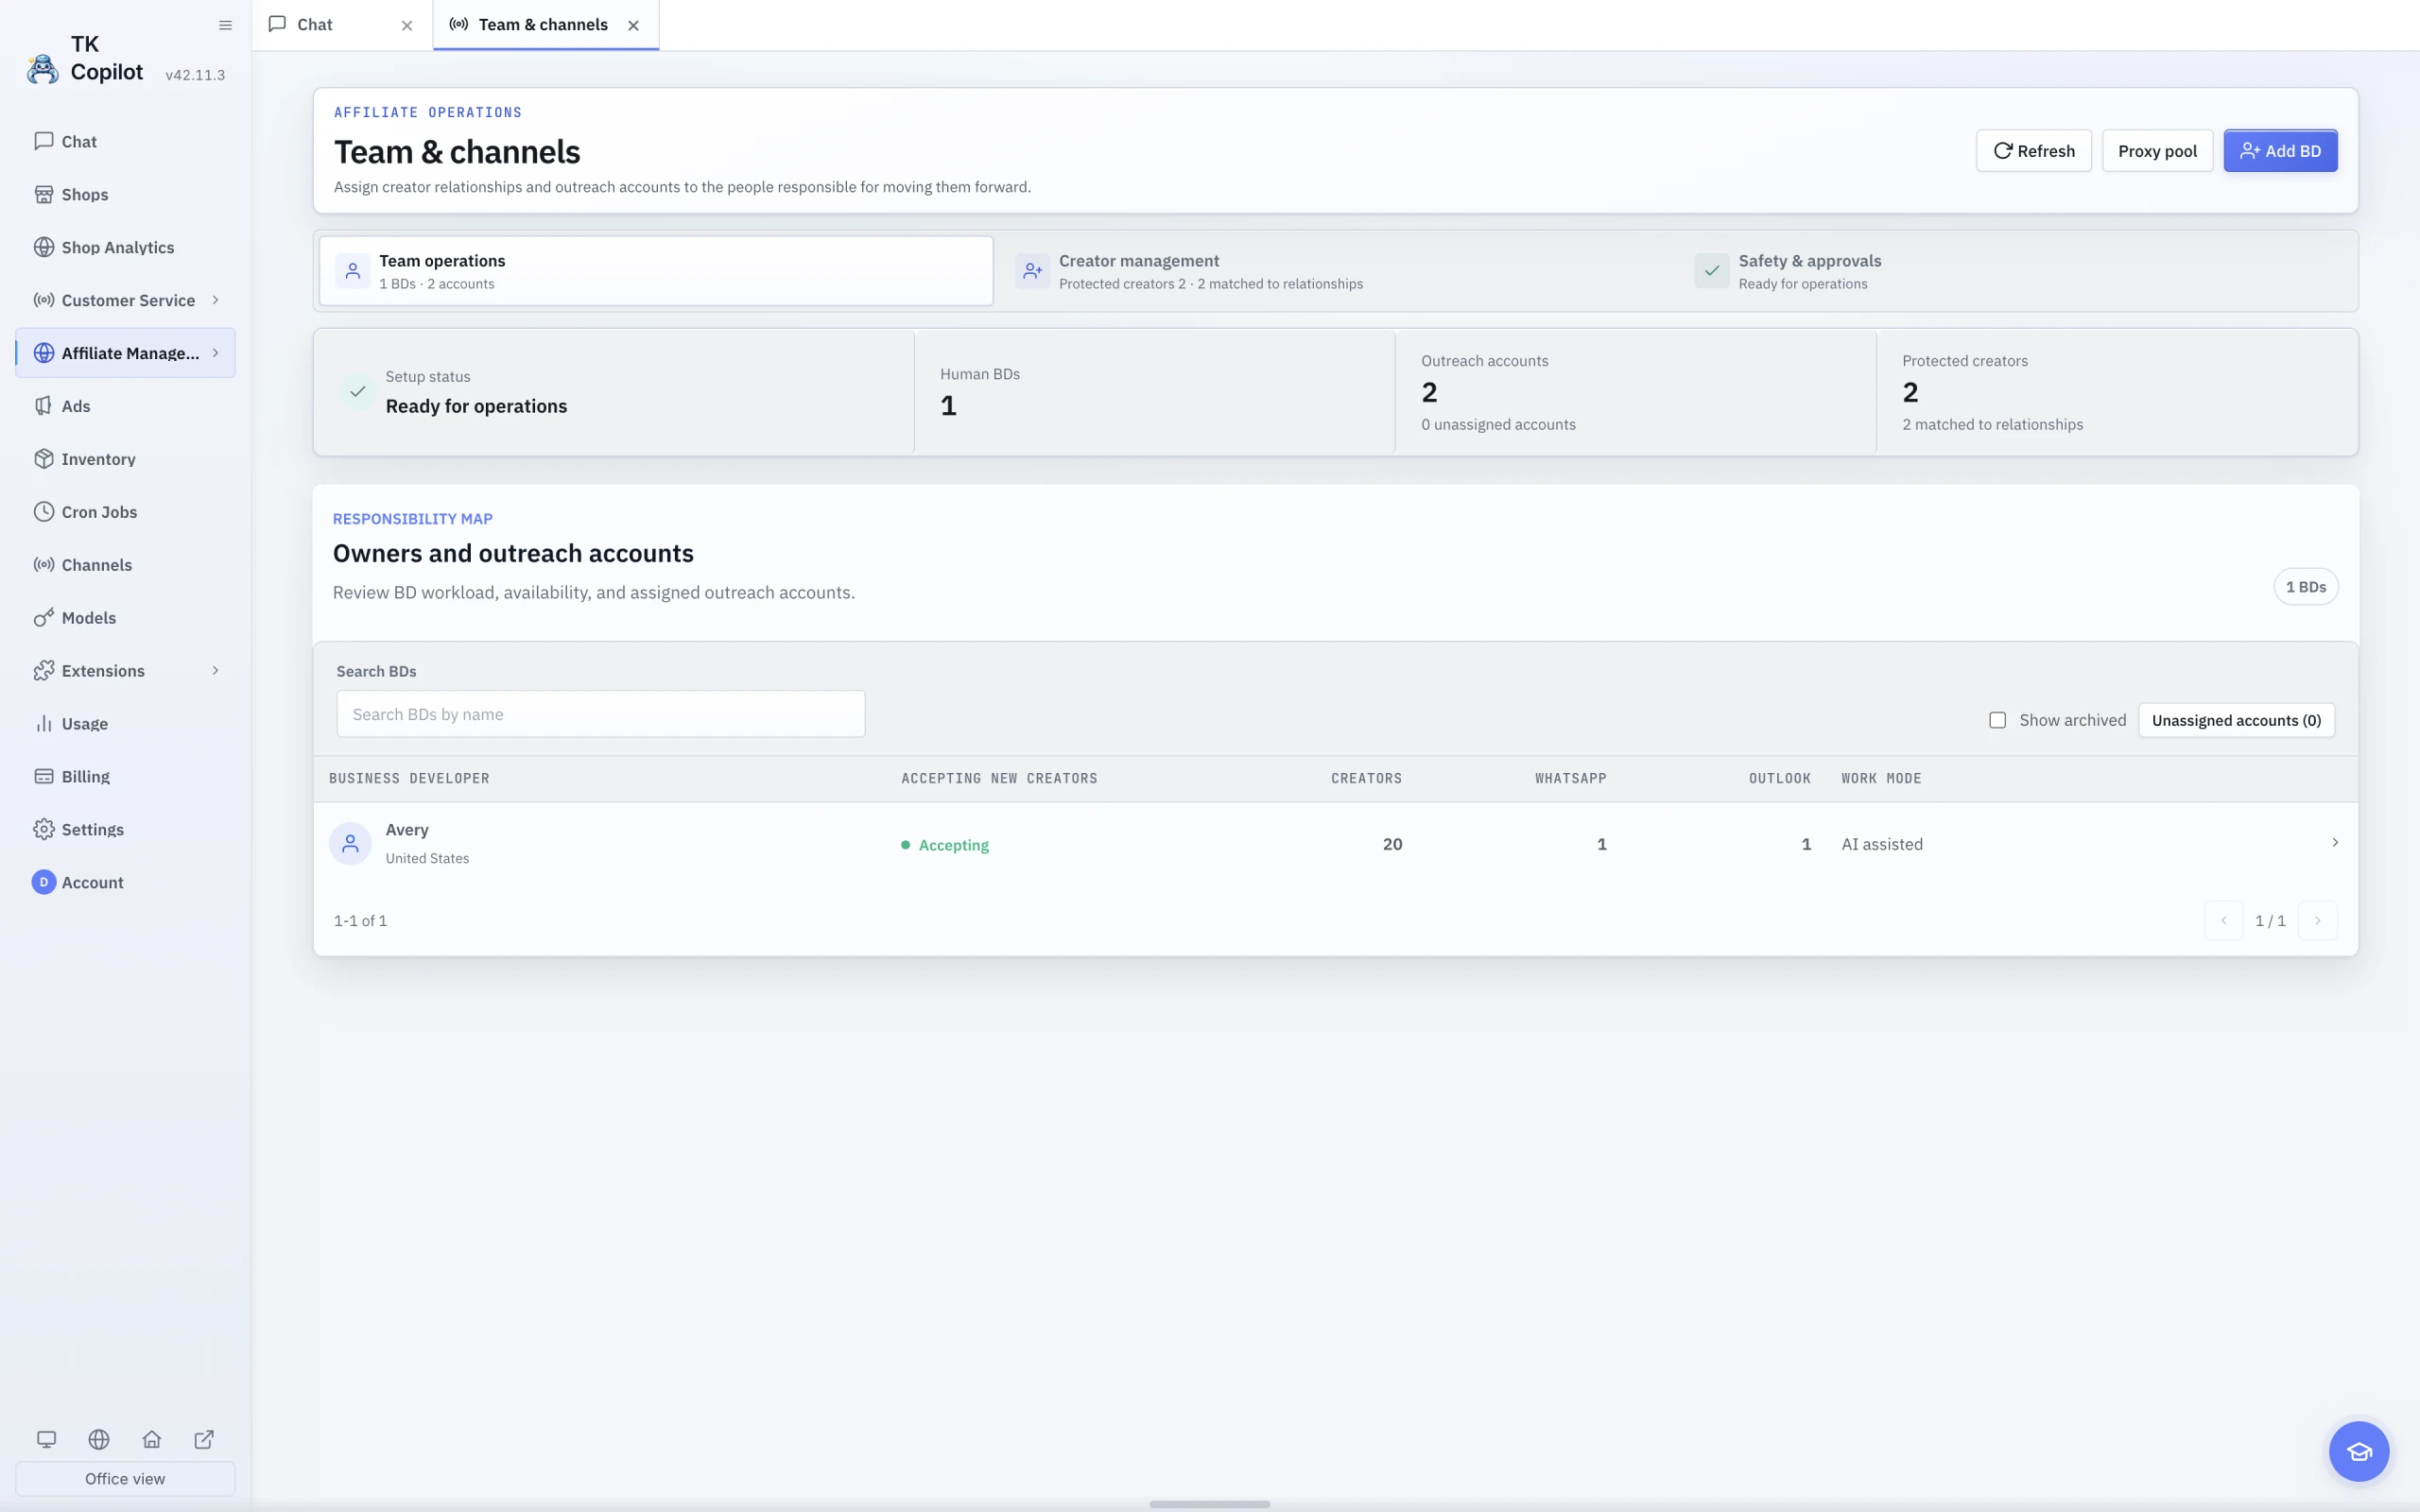This screenshot has height=1512, width=2420.
Task: Enable the Show archived checkbox
Action: (x=1997, y=720)
